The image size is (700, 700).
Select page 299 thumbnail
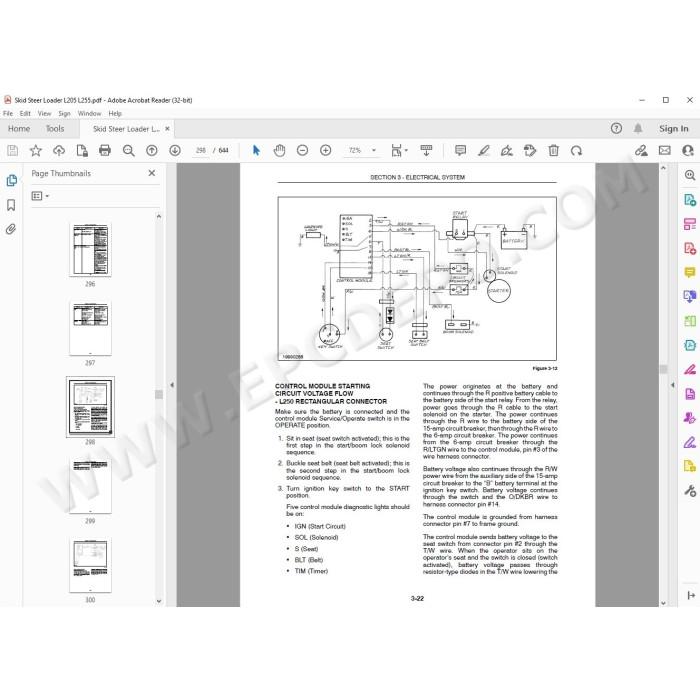90,487
